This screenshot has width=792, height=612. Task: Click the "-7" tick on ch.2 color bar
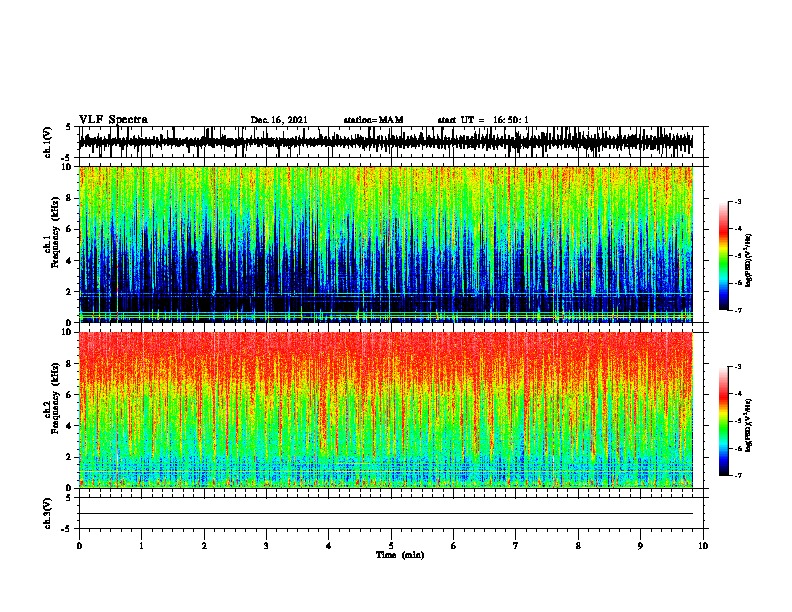click(737, 476)
